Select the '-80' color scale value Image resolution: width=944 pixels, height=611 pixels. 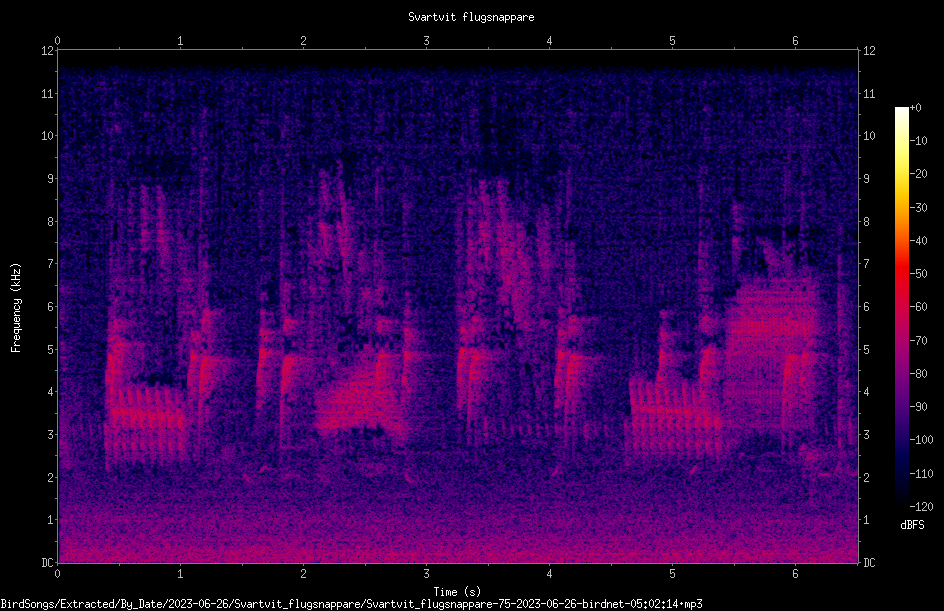(x=918, y=374)
